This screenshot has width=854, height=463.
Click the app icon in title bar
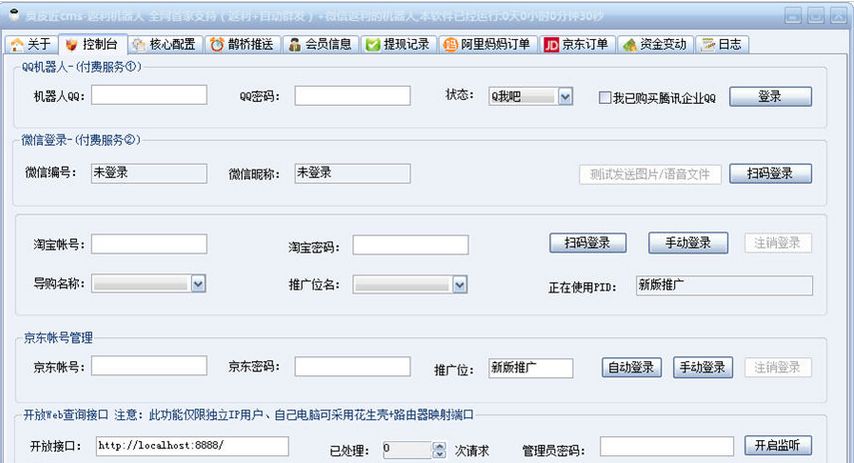click(x=15, y=14)
